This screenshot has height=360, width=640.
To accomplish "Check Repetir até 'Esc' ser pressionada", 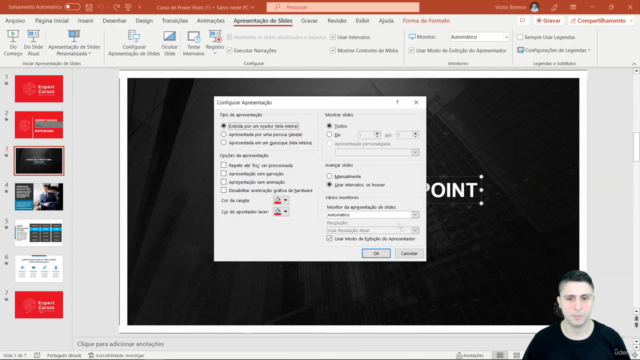I will pos(224,165).
